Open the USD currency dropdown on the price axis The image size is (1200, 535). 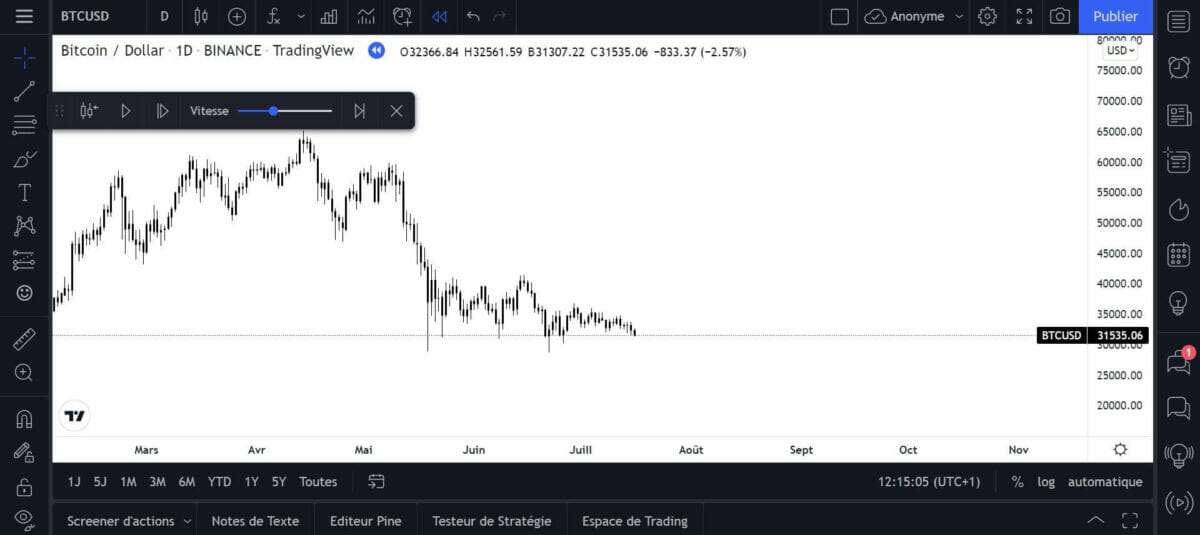pos(1121,51)
